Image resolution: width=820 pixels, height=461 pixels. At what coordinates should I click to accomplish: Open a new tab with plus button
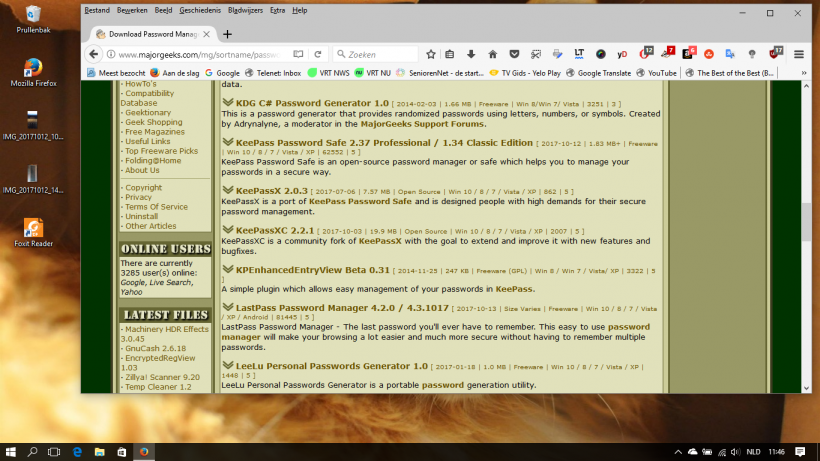click(x=227, y=34)
